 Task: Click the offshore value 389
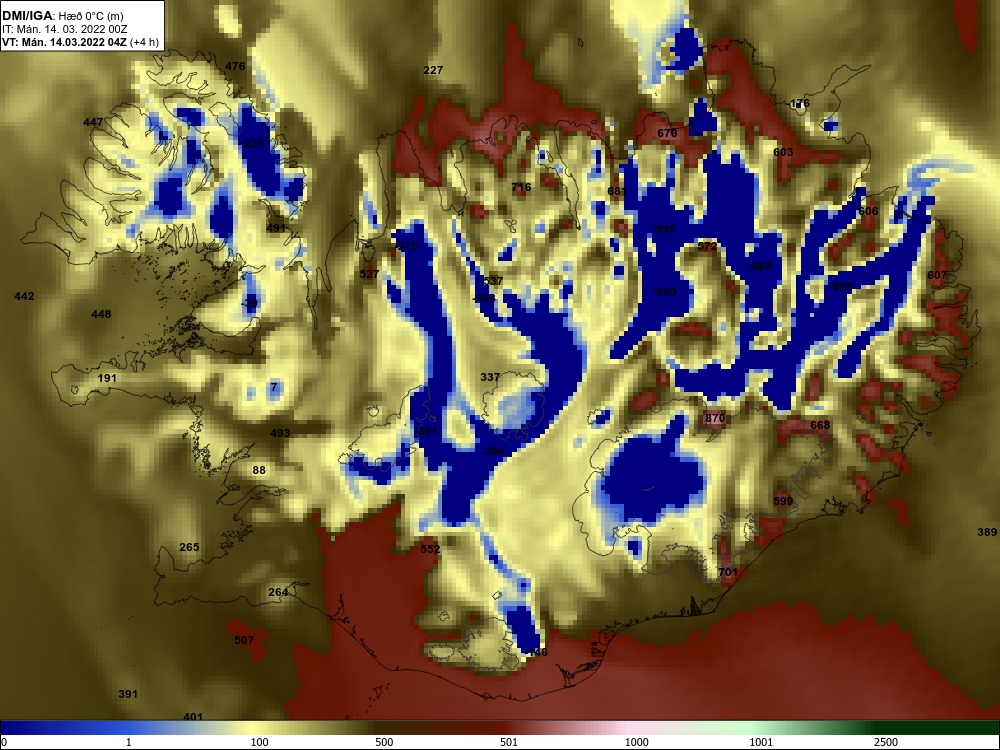coord(987,533)
